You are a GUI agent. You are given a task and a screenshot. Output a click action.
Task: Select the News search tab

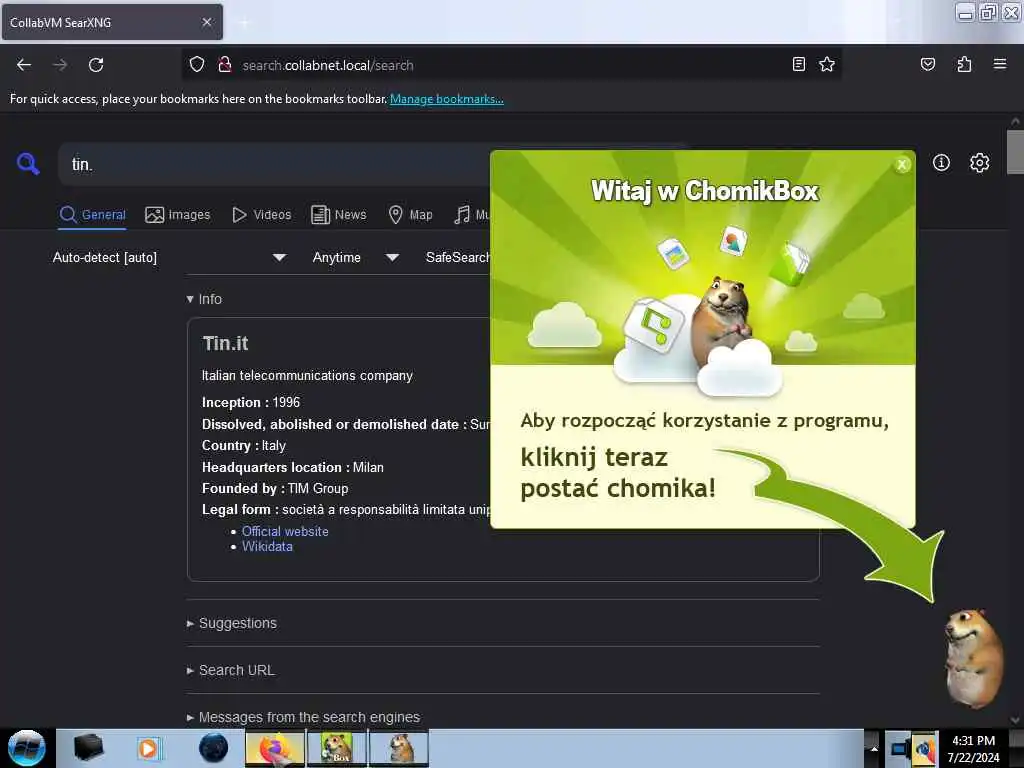pyautogui.click(x=339, y=215)
